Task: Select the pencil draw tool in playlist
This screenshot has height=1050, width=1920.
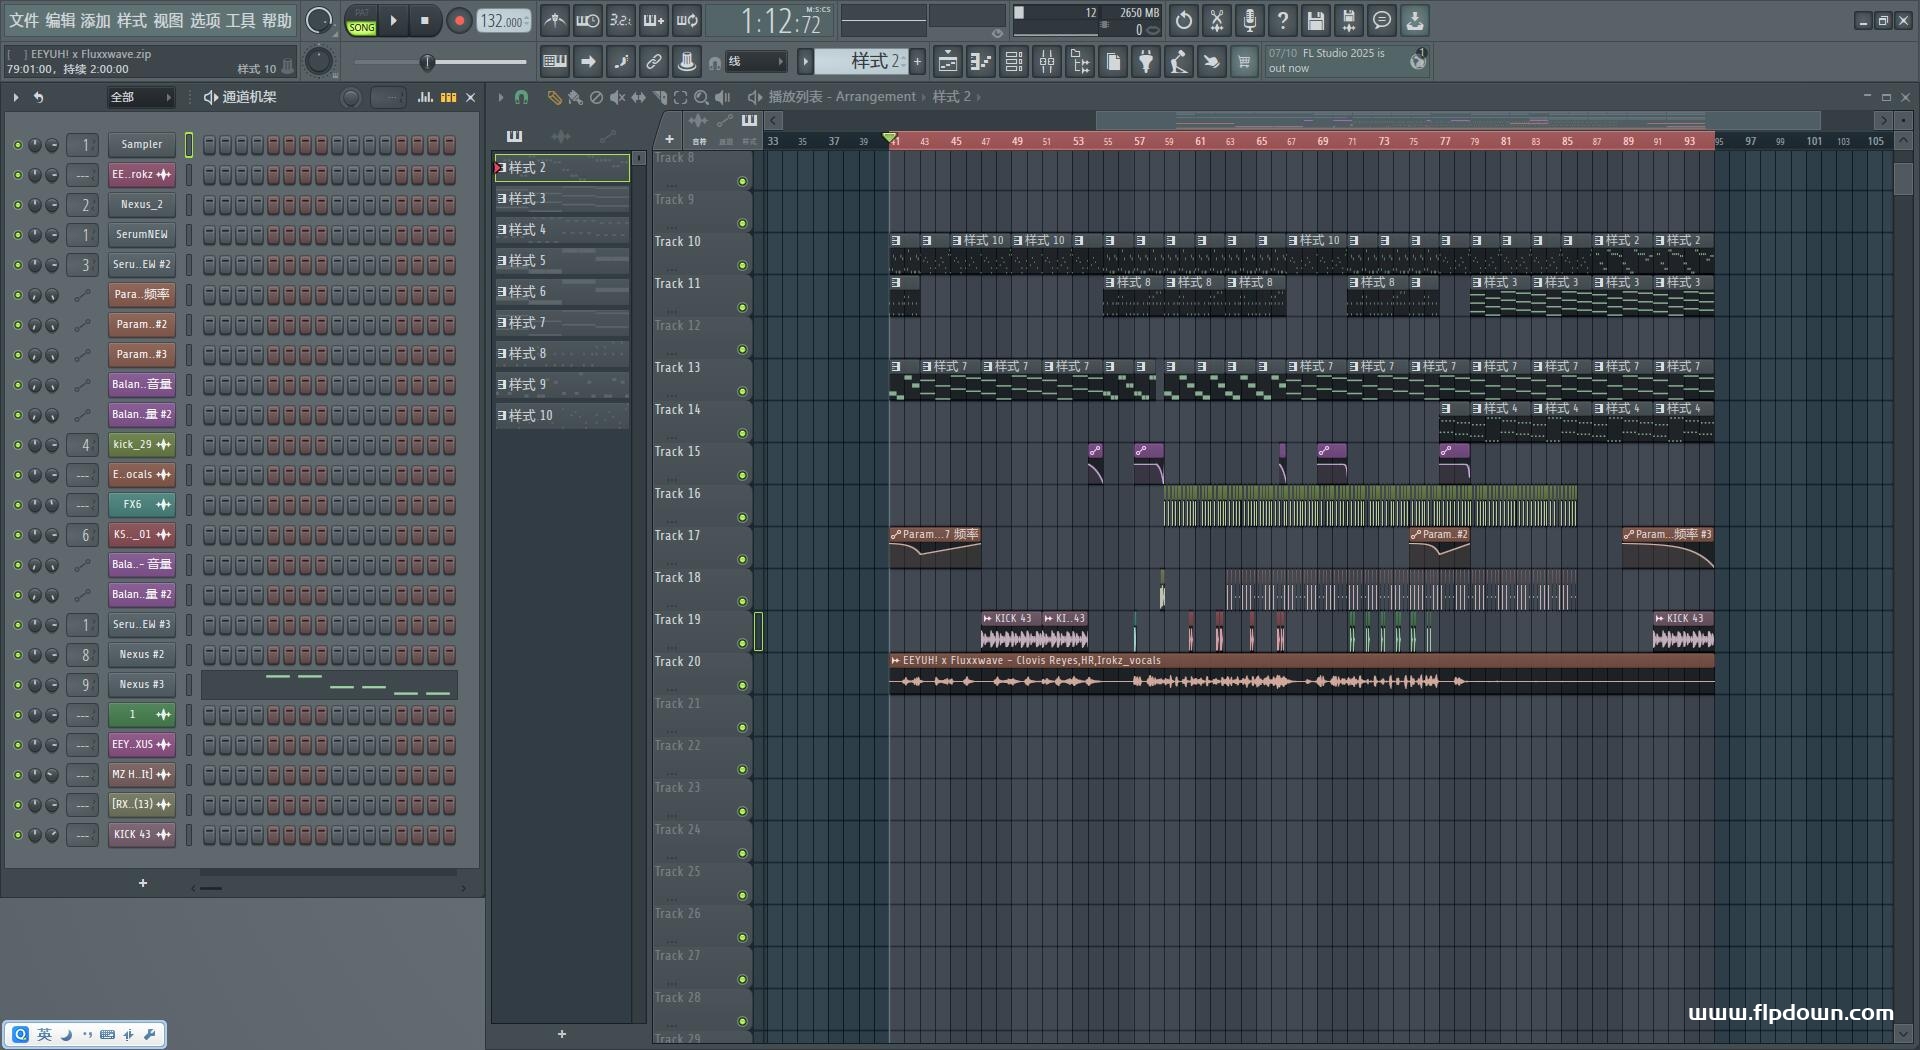Action: [553, 97]
